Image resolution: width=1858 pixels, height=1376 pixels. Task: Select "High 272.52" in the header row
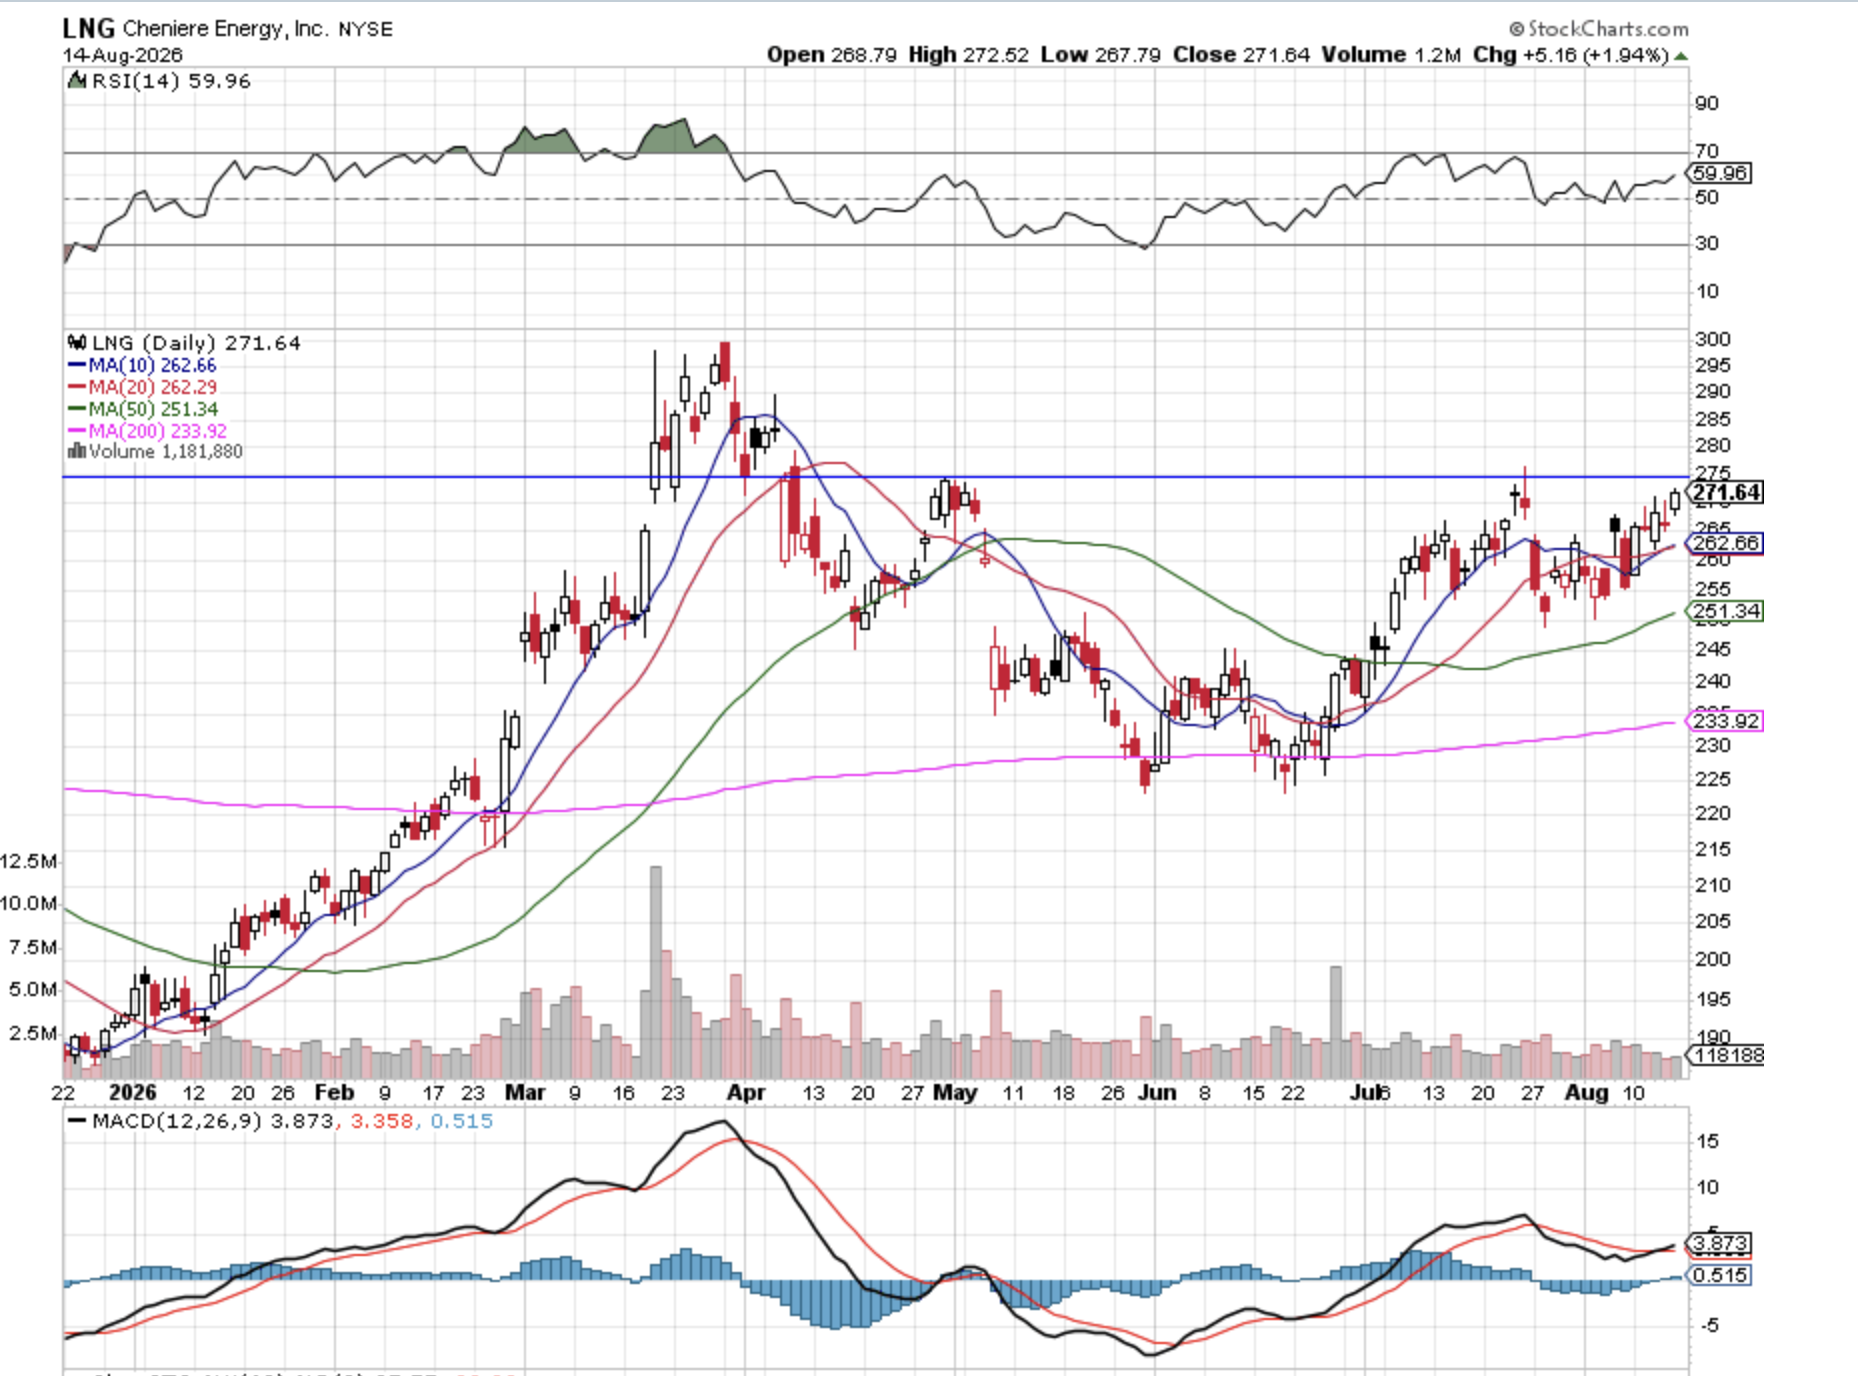(967, 55)
